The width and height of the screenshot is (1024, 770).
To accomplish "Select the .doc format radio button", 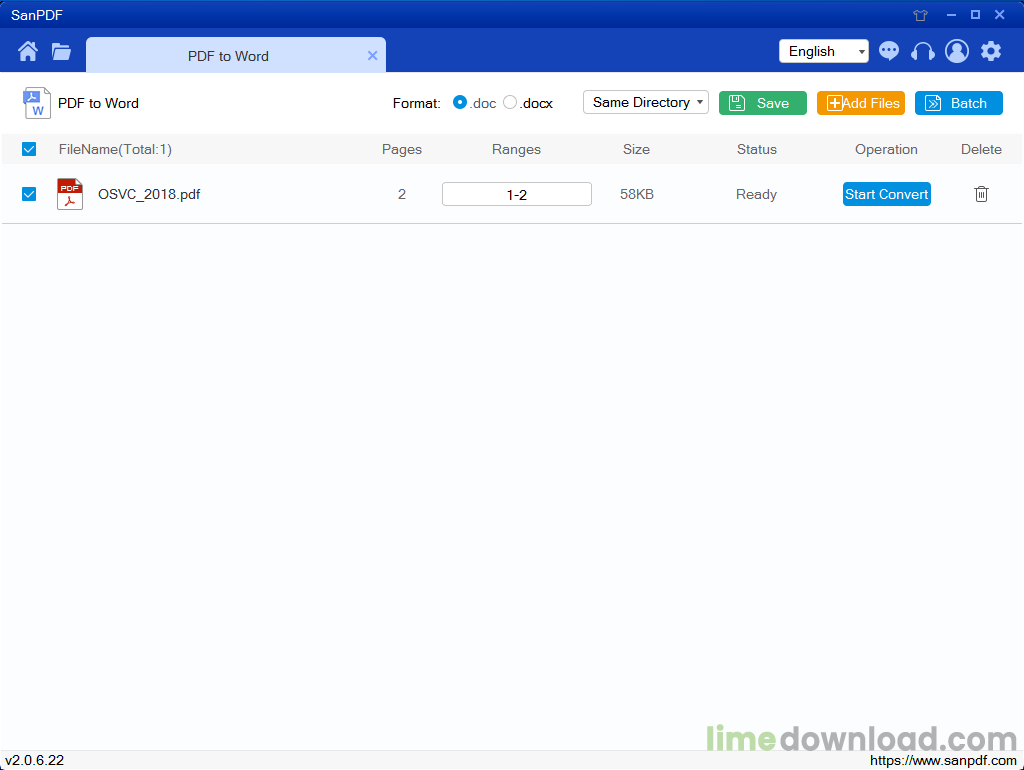I will [x=460, y=103].
